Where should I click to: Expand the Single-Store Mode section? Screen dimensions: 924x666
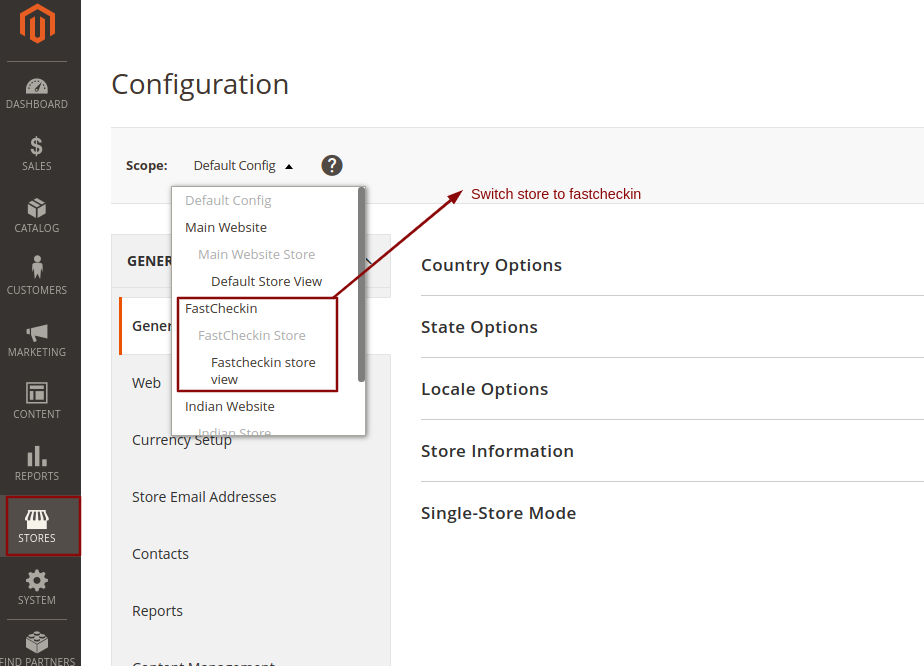(498, 513)
